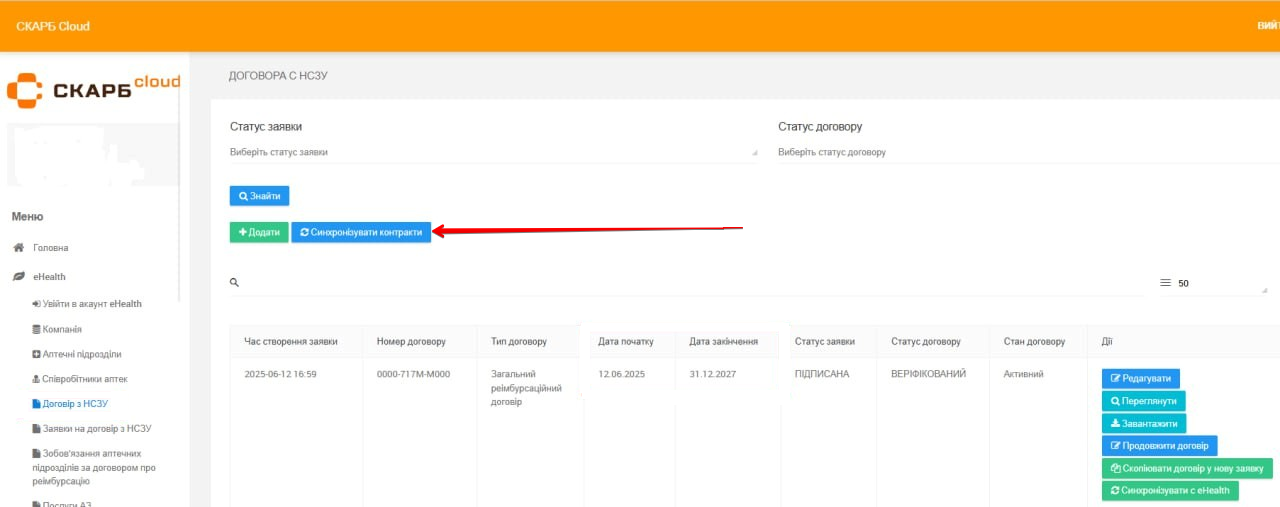The height and width of the screenshot is (507, 1280).
Task: Click the home icon beside Головна
Action: pyautogui.click(x=18, y=248)
